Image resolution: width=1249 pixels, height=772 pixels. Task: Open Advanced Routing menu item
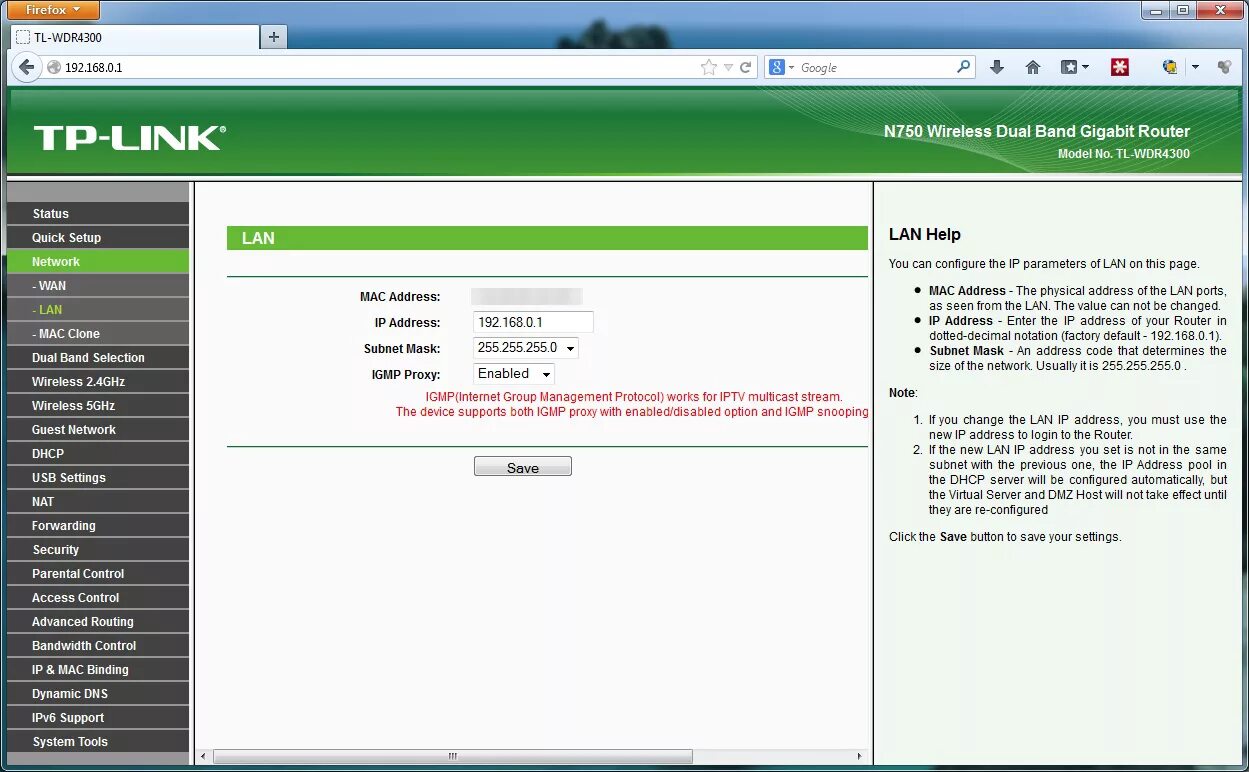coord(97,622)
